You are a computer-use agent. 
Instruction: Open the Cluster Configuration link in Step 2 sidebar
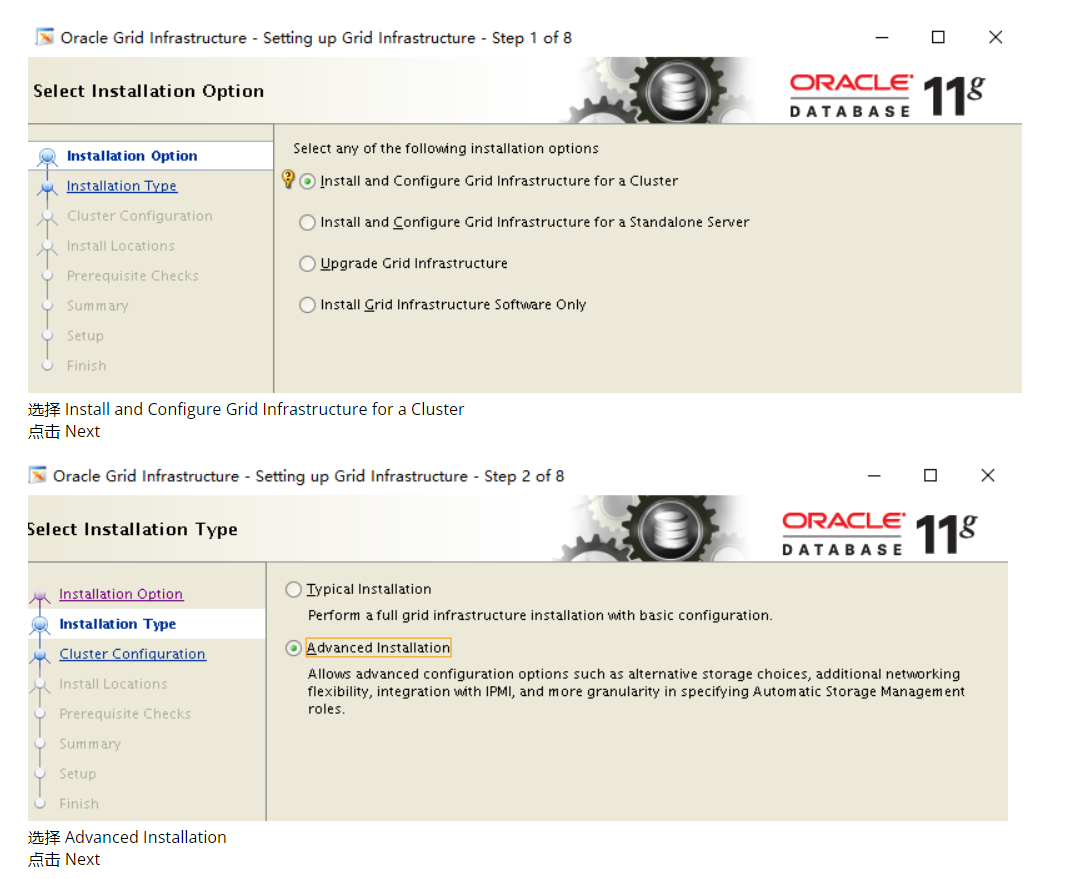[x=132, y=654]
